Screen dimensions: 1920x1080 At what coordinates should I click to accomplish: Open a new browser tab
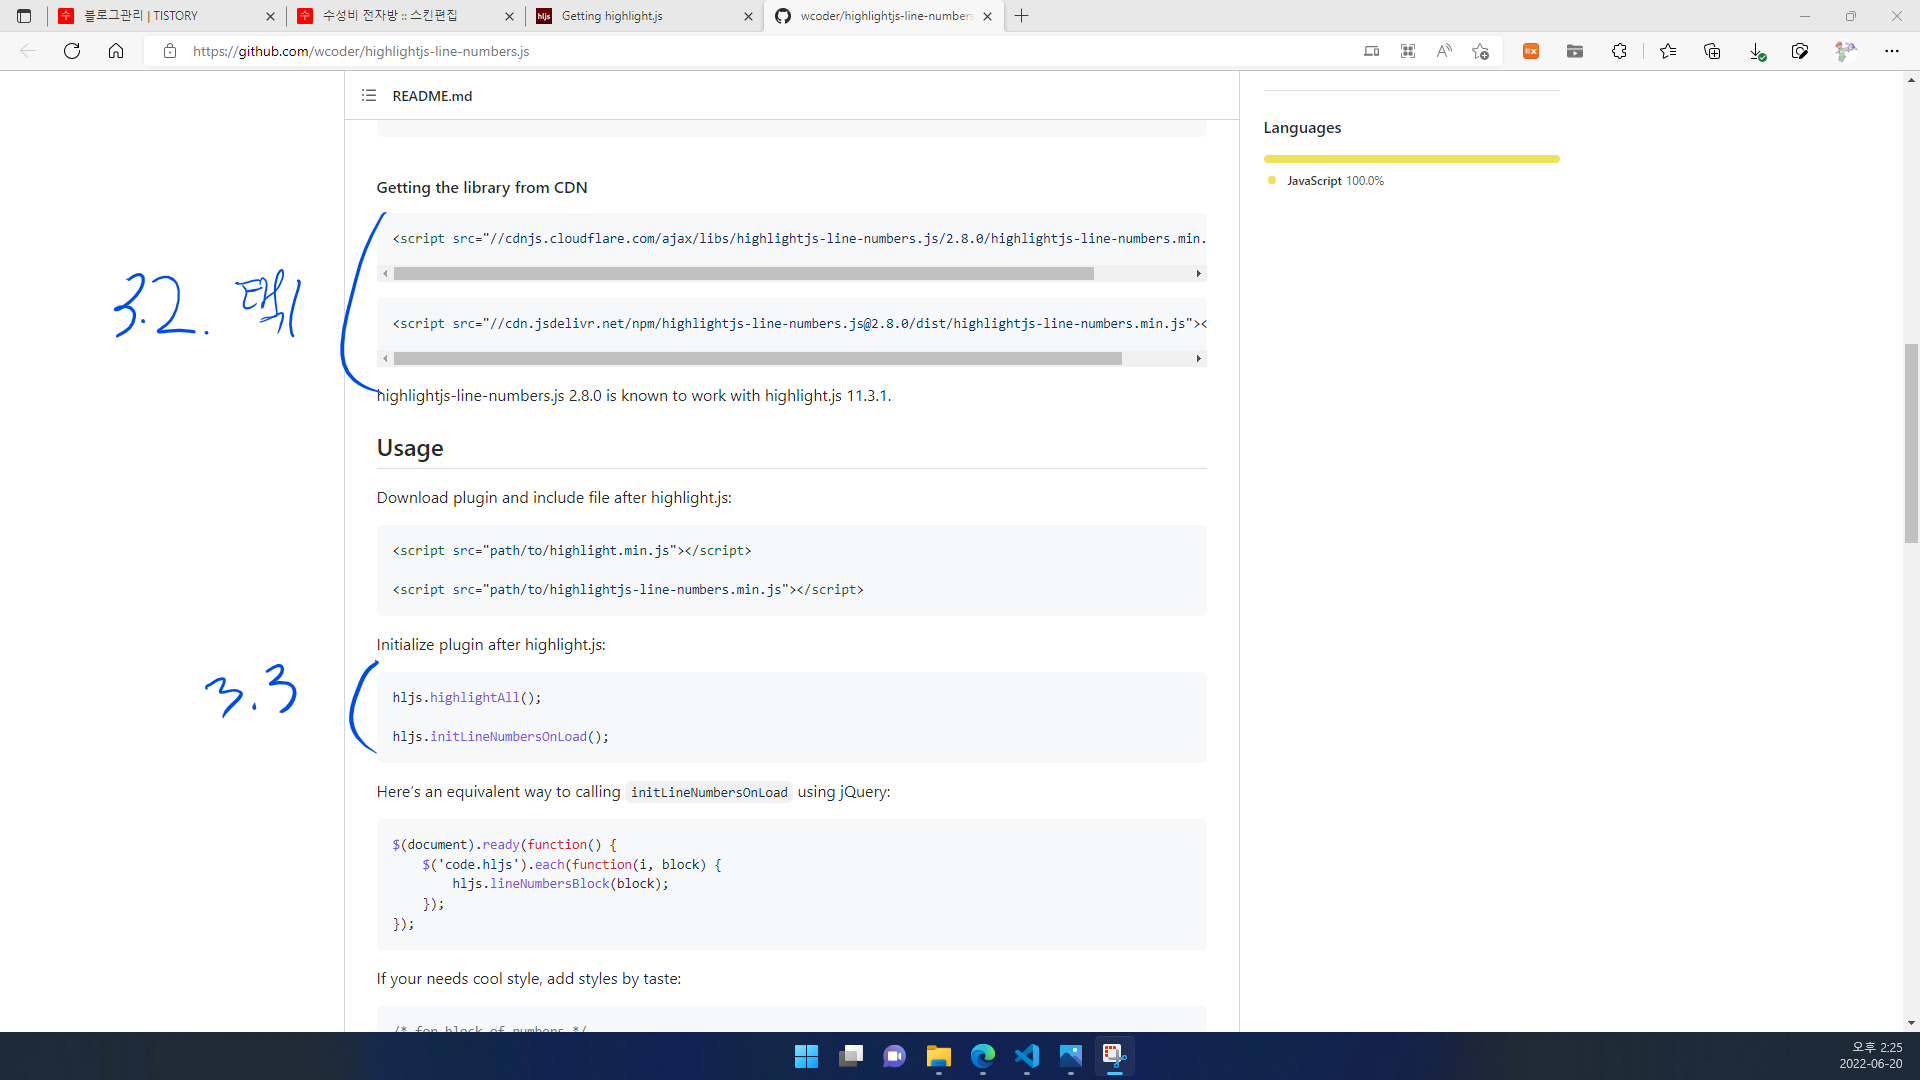tap(1021, 16)
